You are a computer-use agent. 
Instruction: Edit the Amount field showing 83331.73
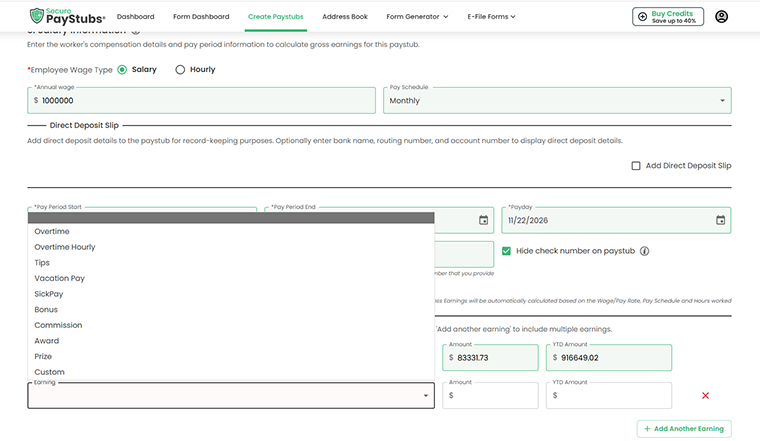point(490,358)
